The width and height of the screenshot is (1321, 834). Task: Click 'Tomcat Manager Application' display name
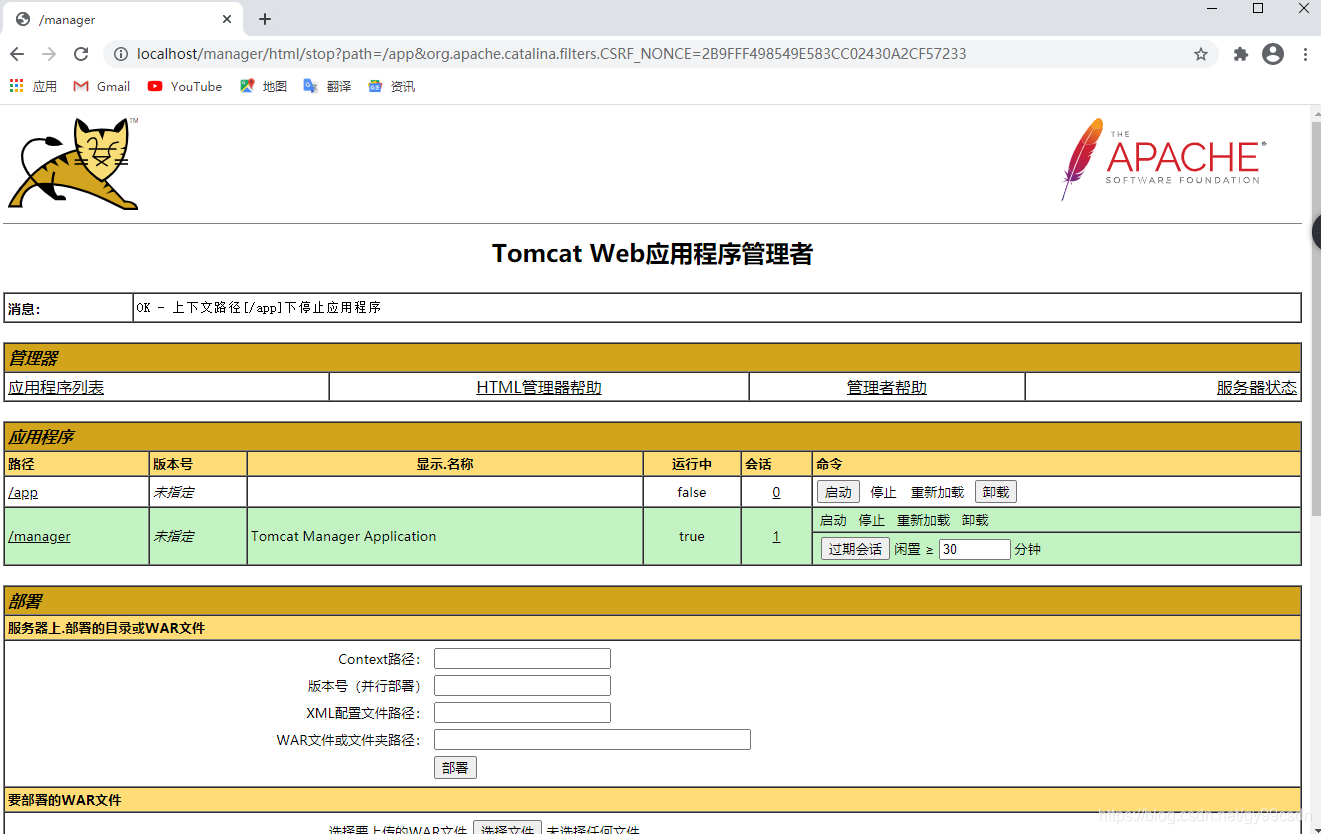tap(343, 536)
